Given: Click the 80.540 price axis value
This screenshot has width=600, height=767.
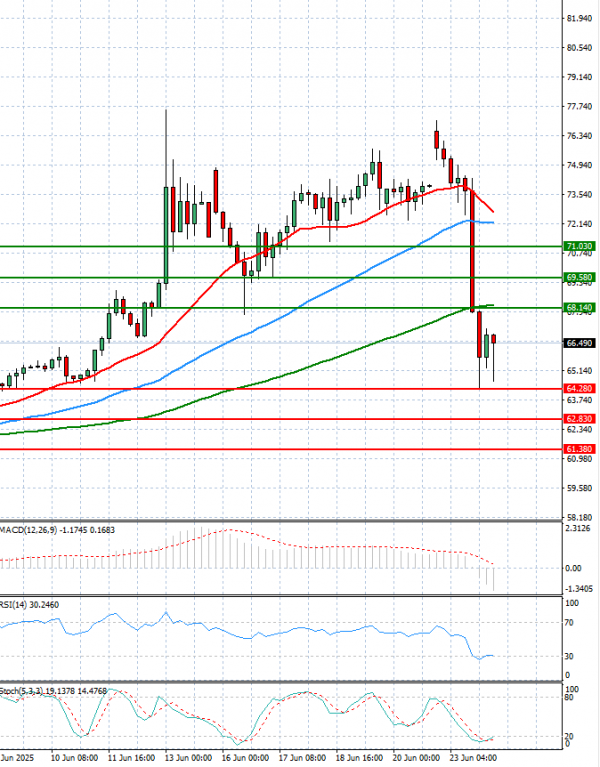Looking at the screenshot, I should coord(579,47).
